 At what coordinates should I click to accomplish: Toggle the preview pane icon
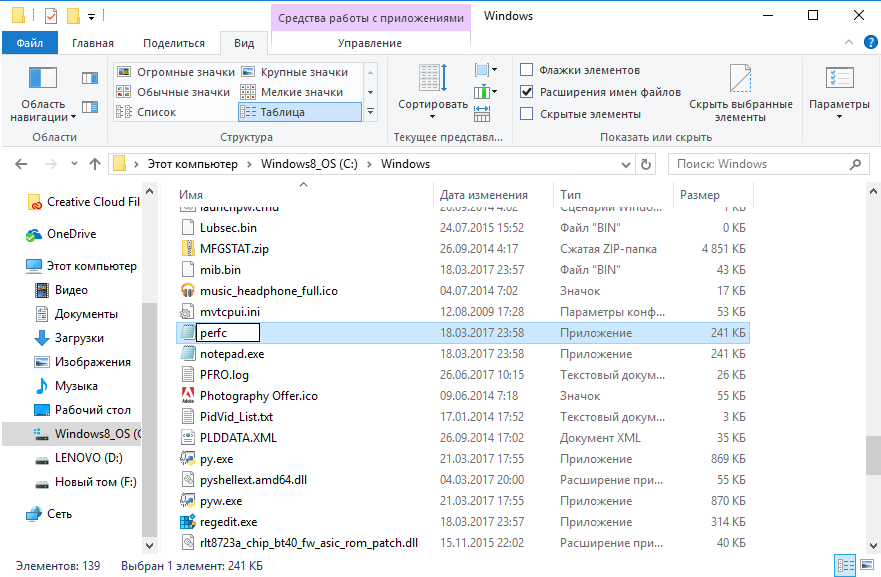click(90, 78)
